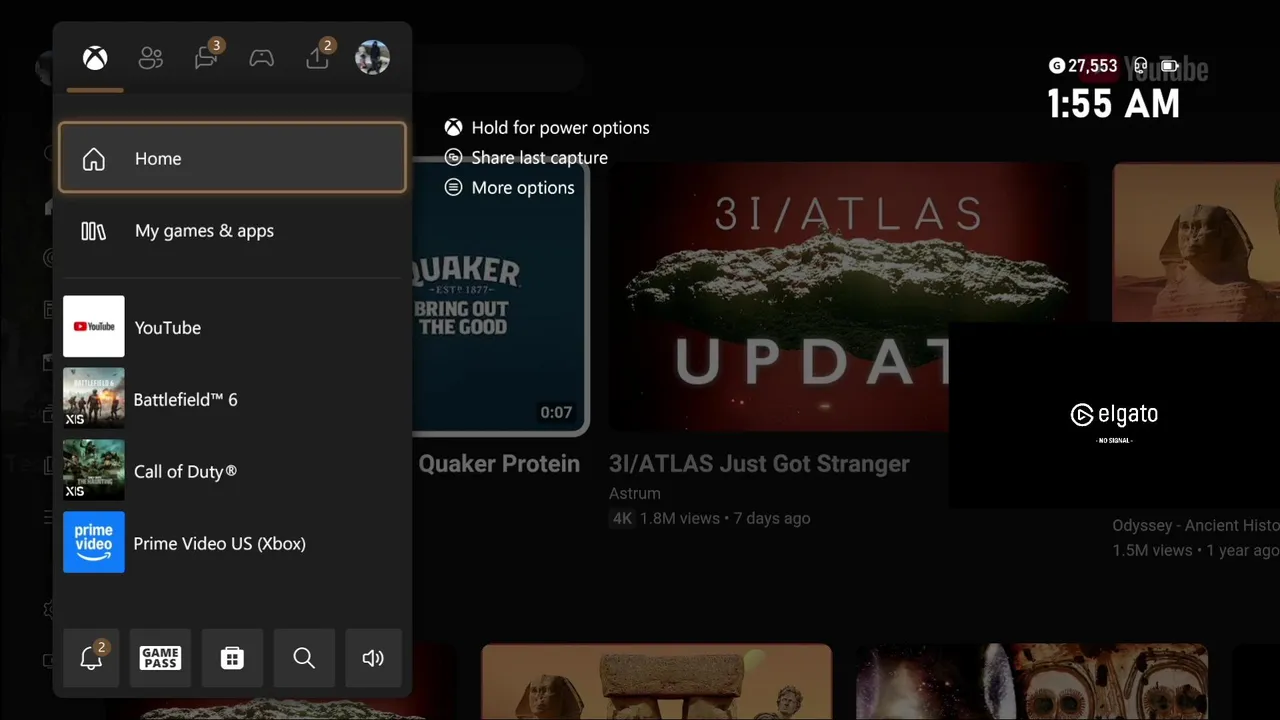Open the Stonehenge video thumbnail in bottom row
Screen dimensions: 1280x720
[x=656, y=682]
